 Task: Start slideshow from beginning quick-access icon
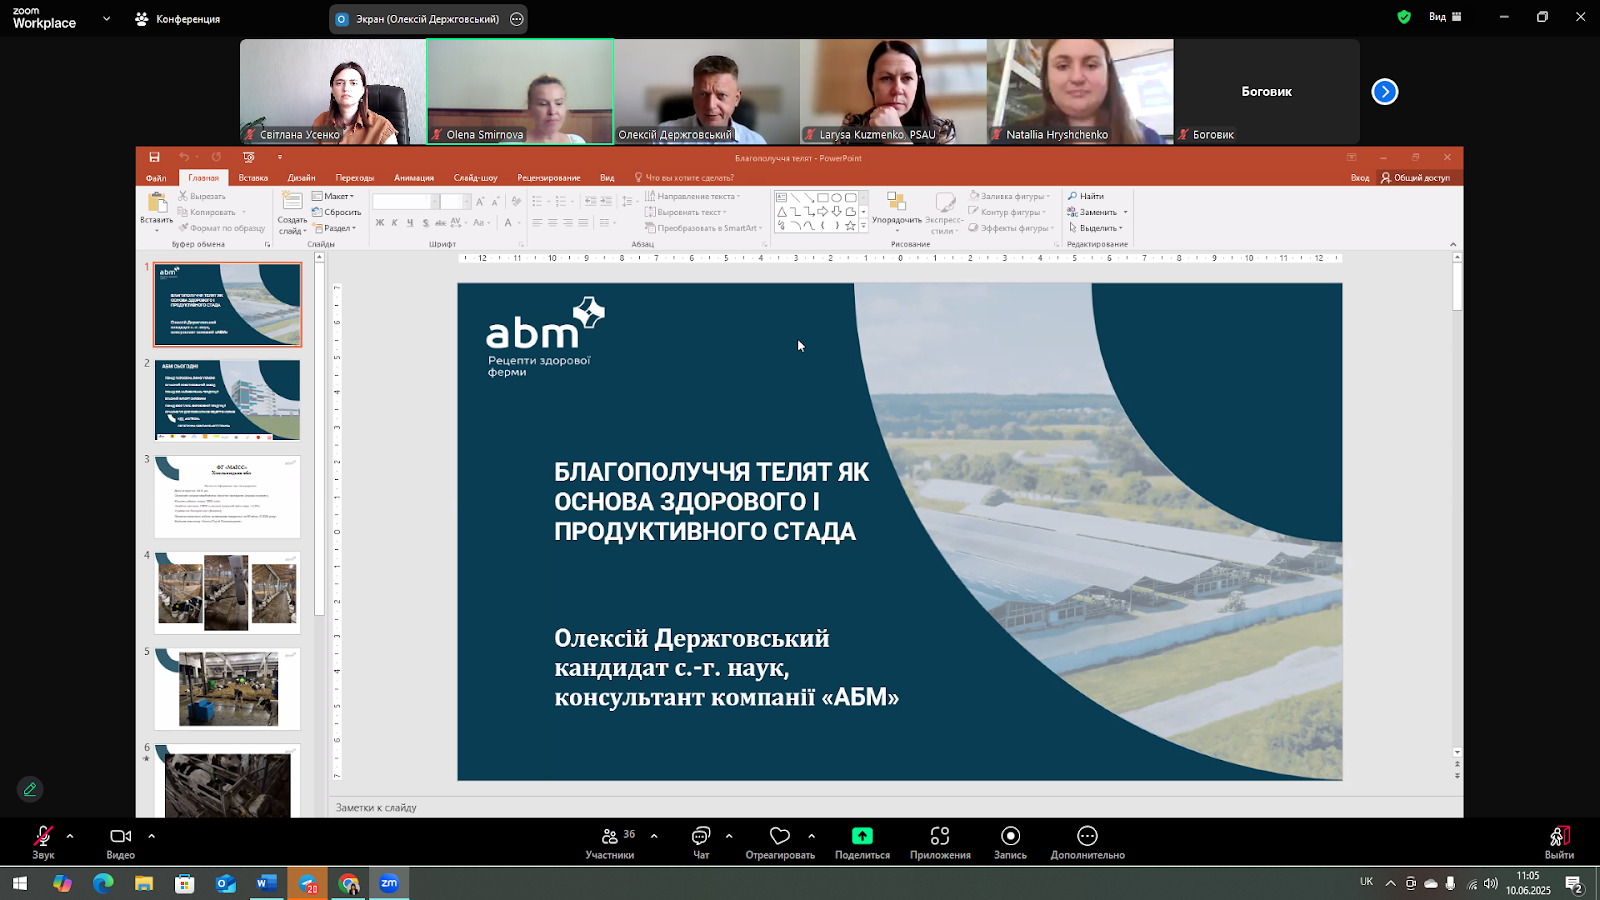tap(249, 157)
